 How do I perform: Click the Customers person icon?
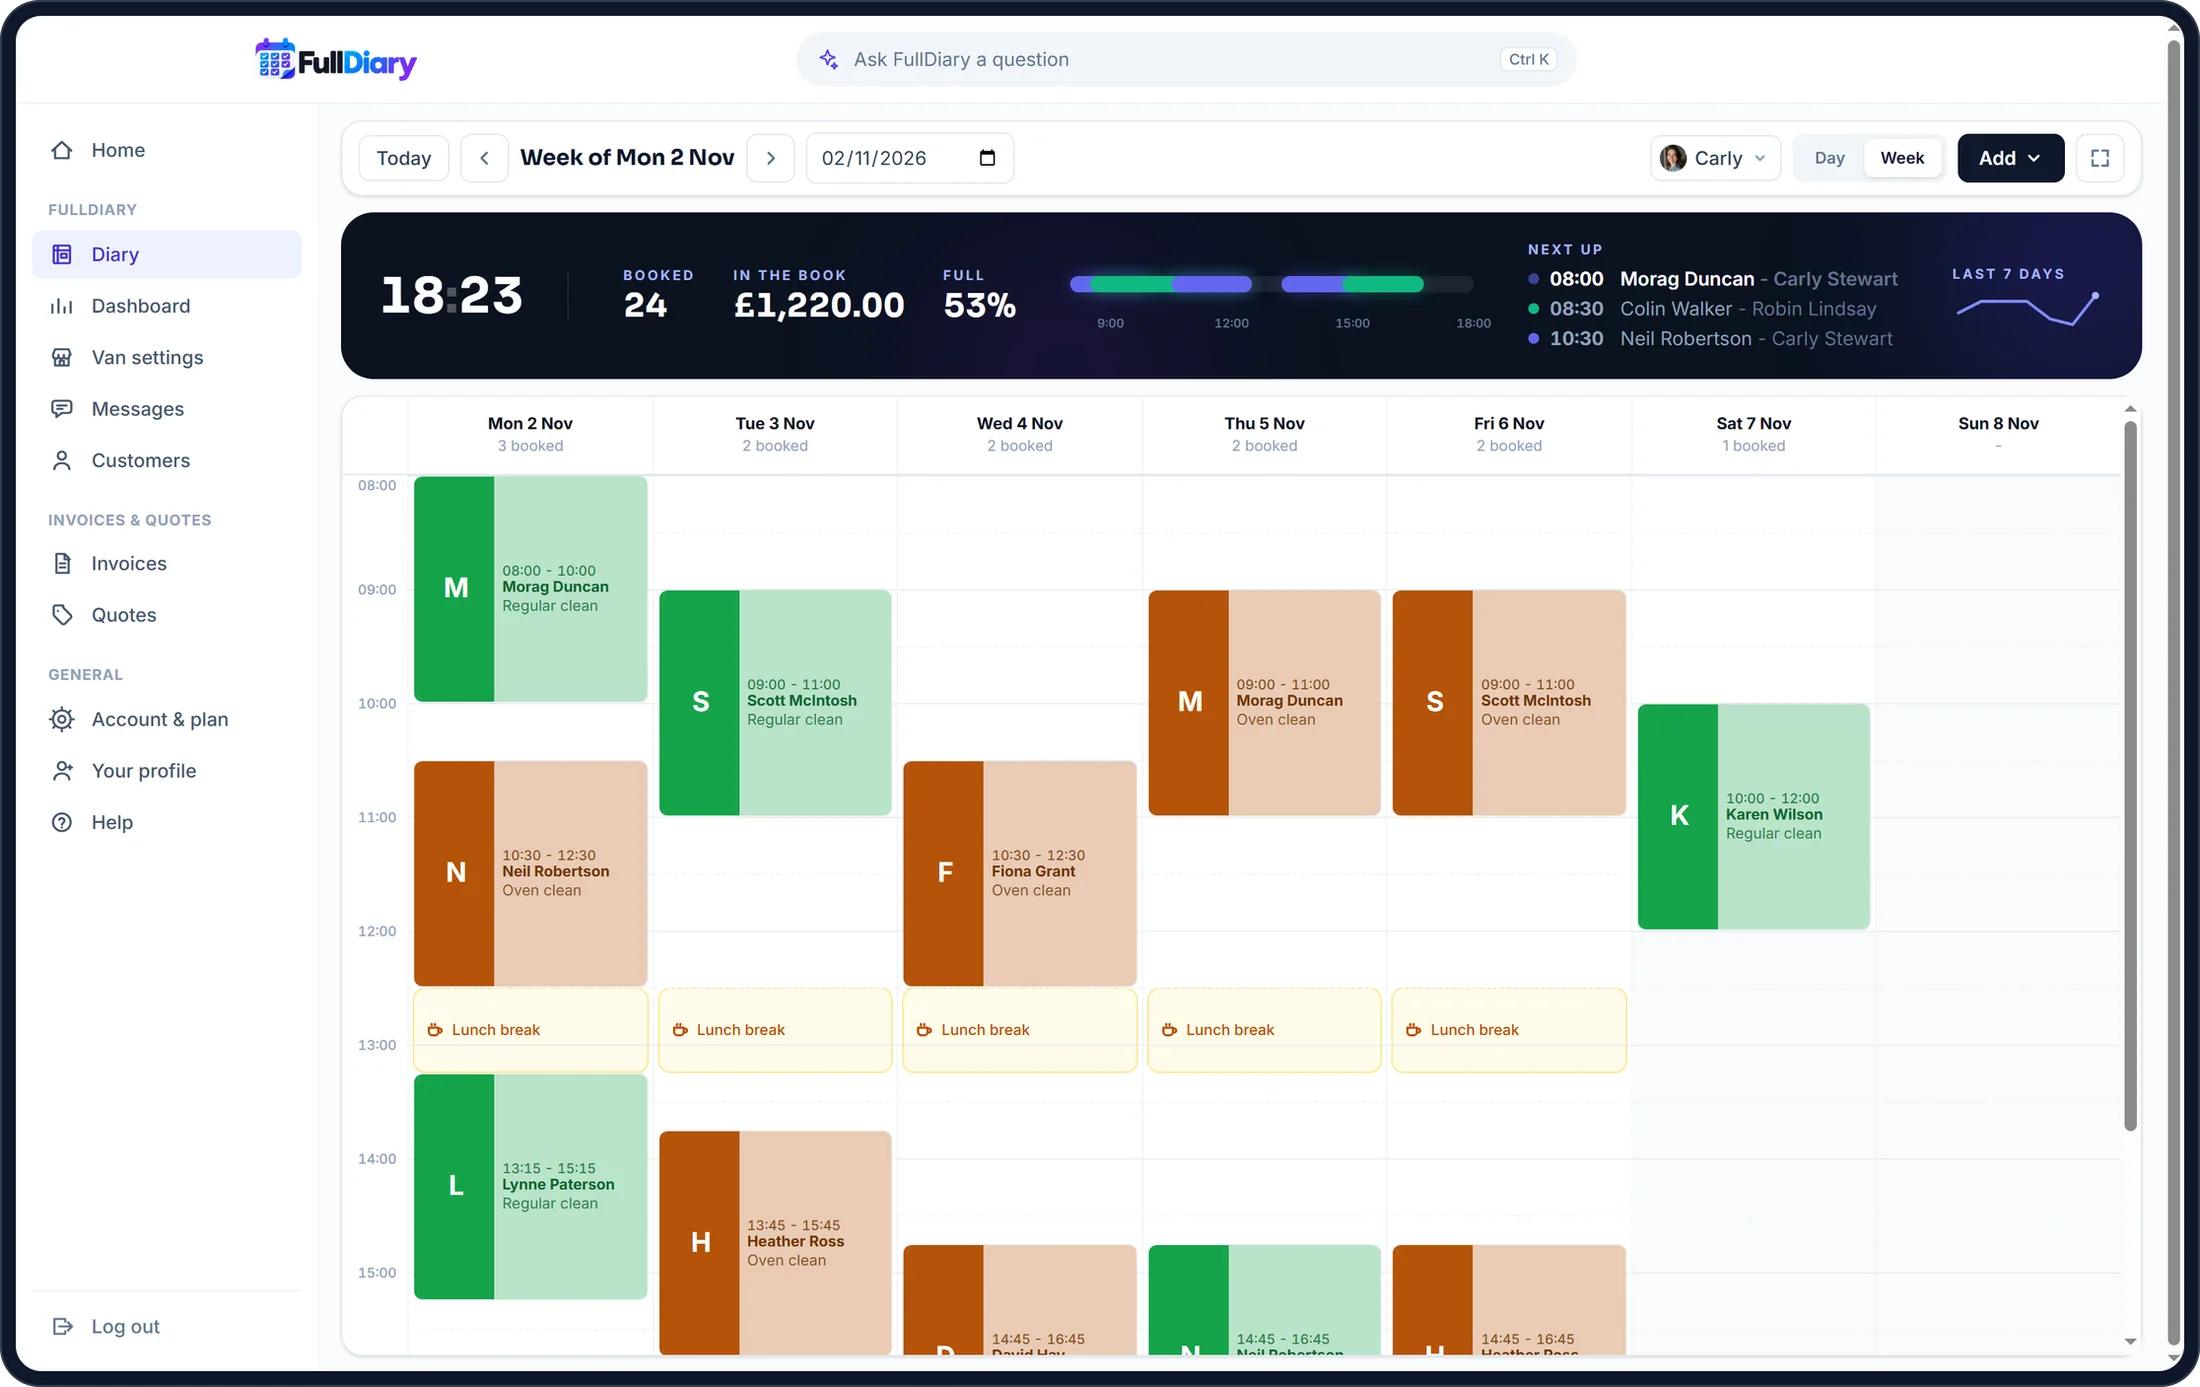62,460
